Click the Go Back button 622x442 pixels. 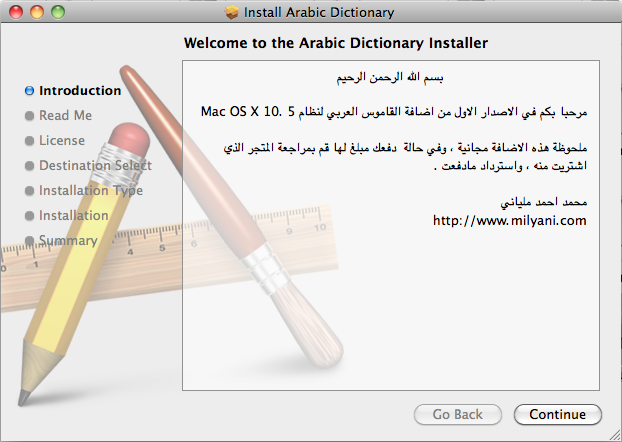[458, 414]
